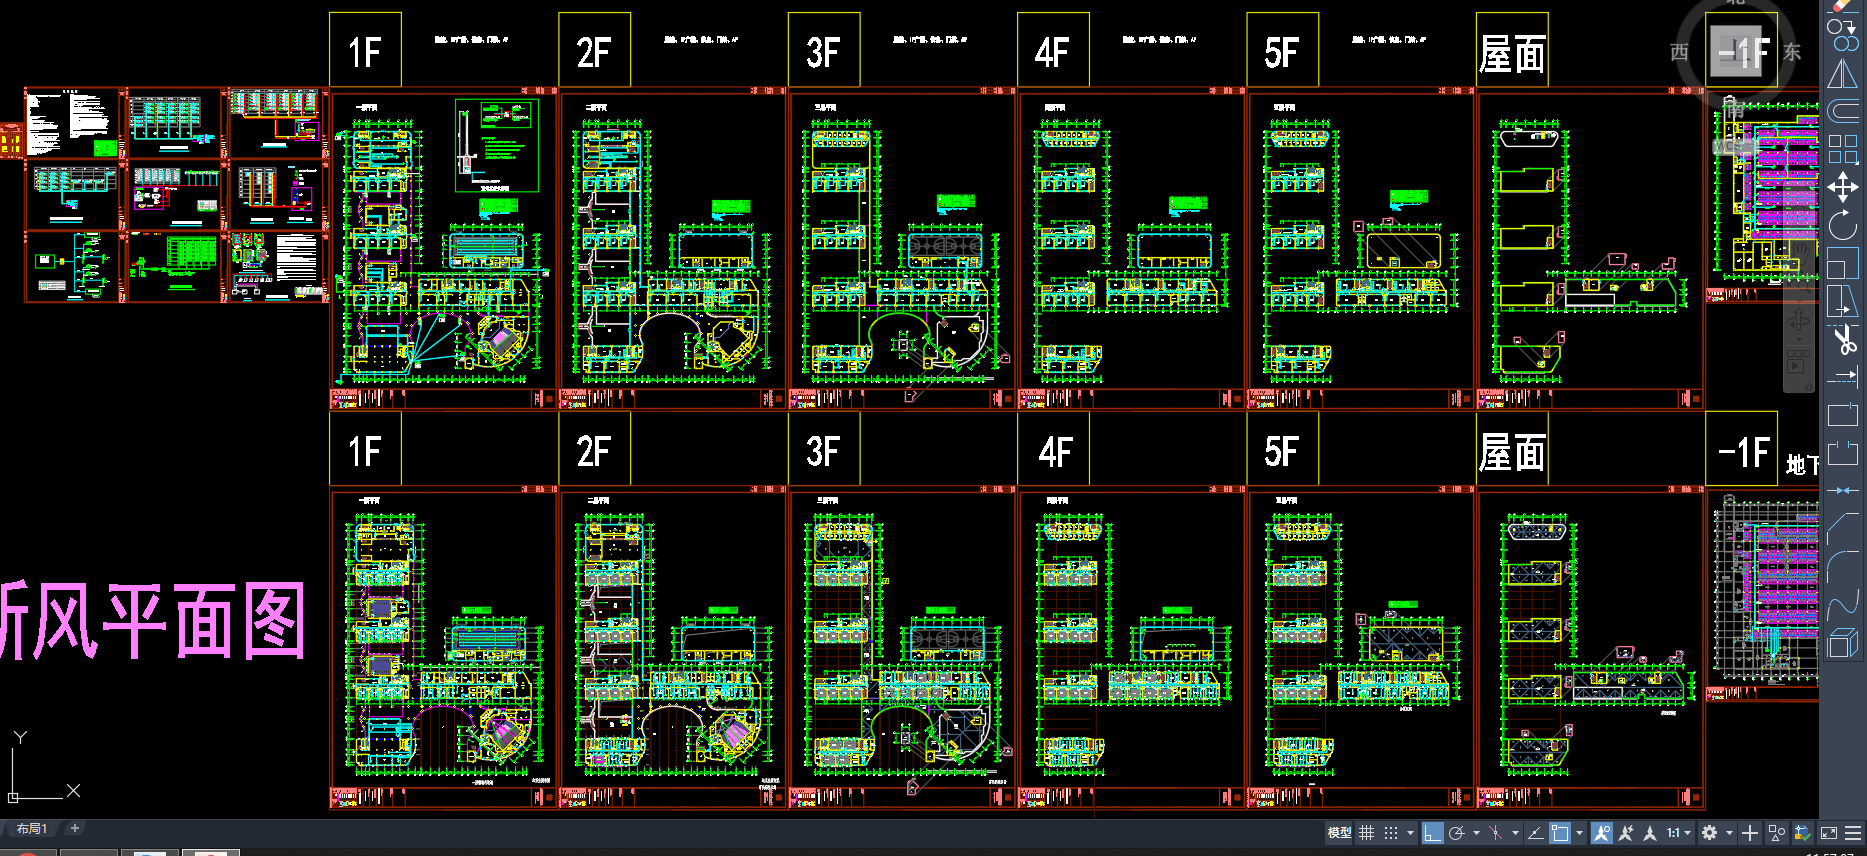The image size is (1867, 856).
Task: Click the upper row 屋面 roof label
Action: (1512, 51)
